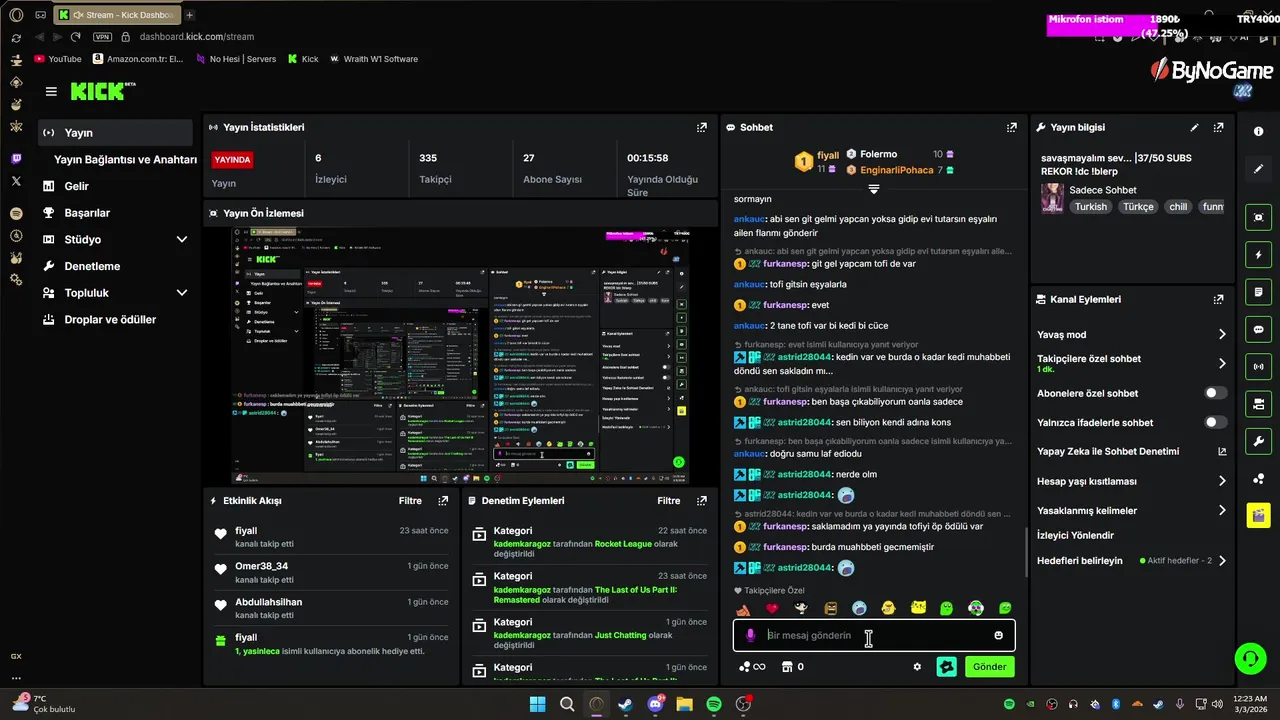
Task: Open Steam from the taskbar
Action: [626, 705]
